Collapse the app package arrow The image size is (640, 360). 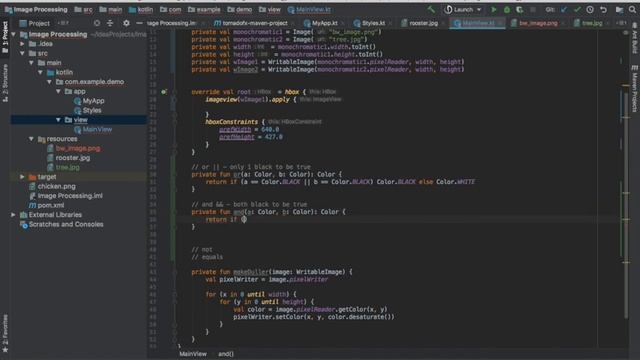(x=58, y=91)
